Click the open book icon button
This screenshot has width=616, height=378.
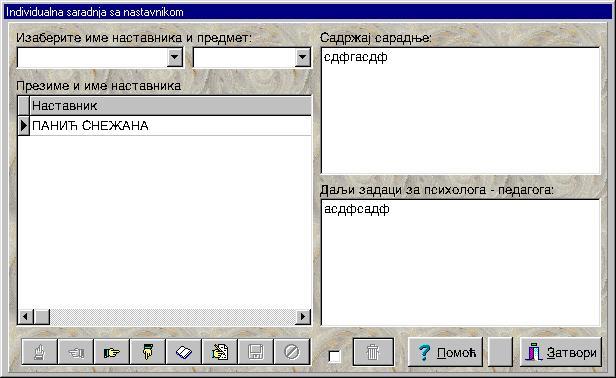[x=184, y=352]
